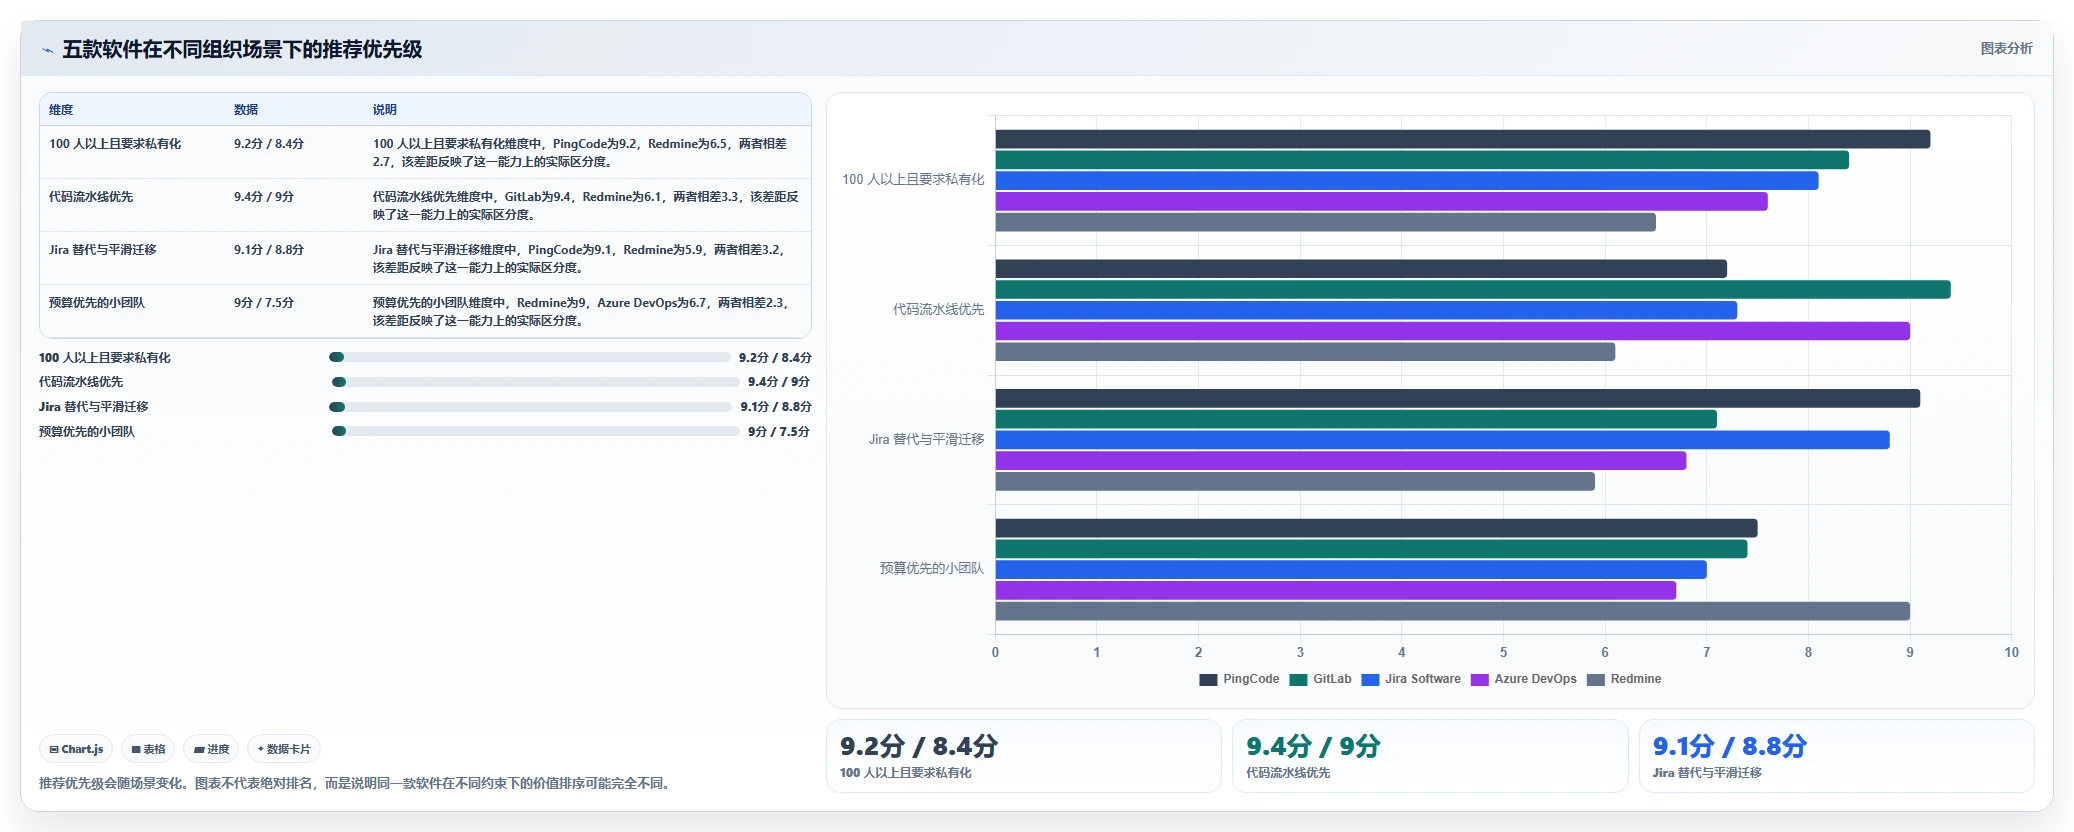Click progress bar for 100 人以上且要求私有化

tap(530, 357)
